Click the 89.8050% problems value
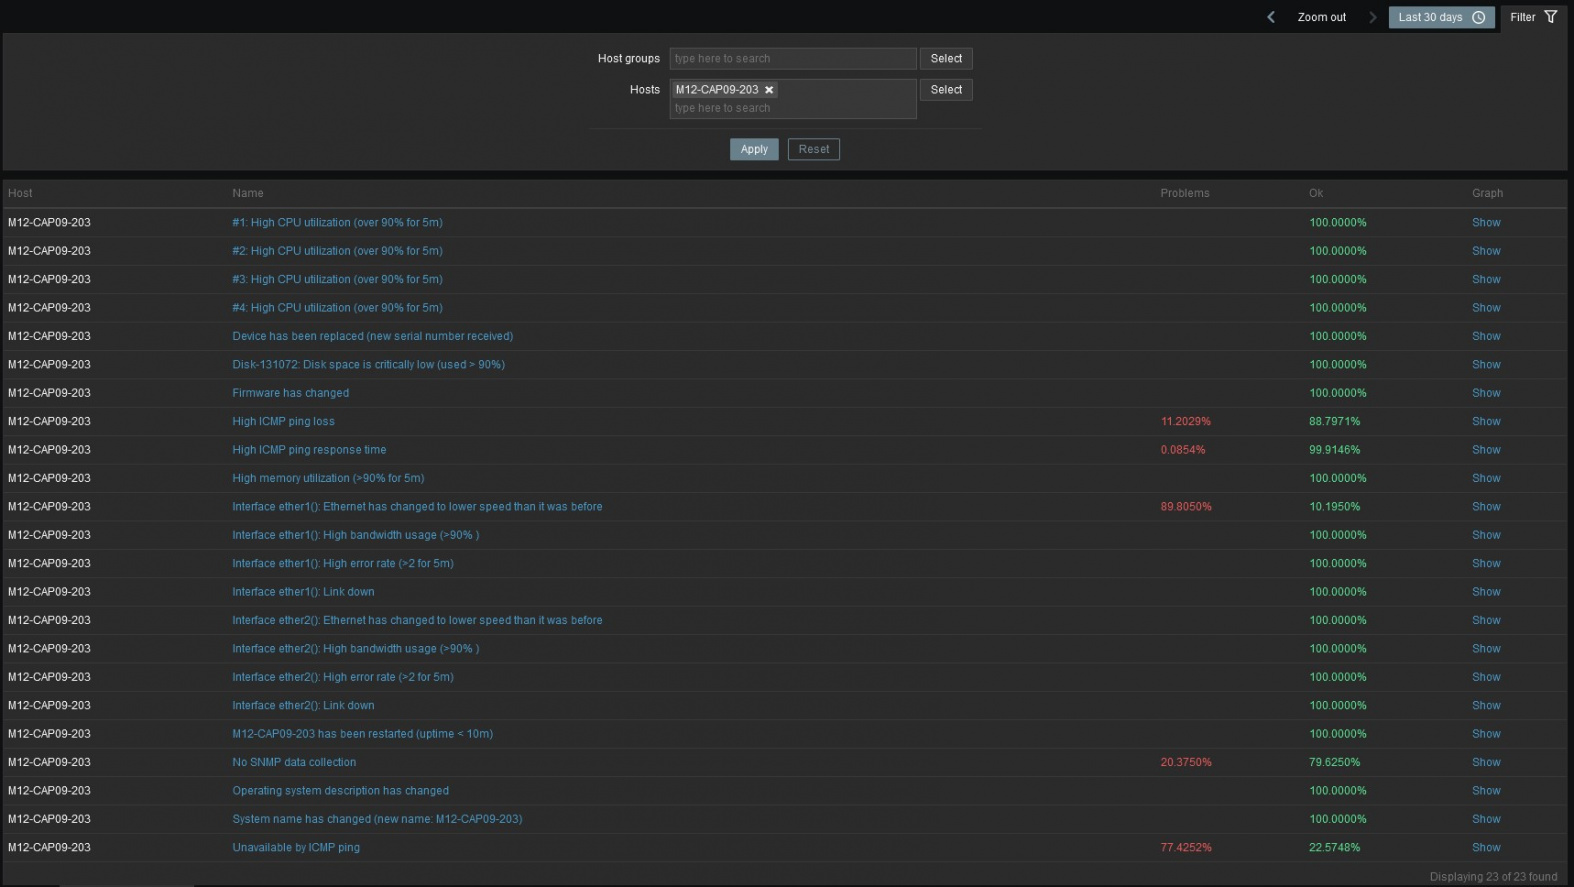The width and height of the screenshot is (1574, 887). coord(1186,507)
